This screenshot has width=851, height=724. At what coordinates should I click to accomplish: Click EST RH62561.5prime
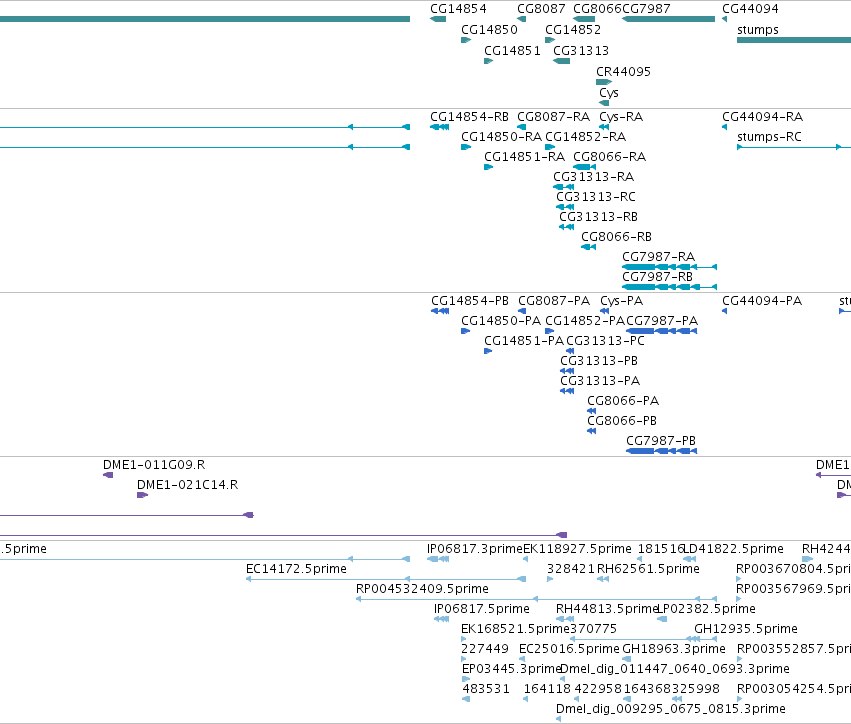click(x=648, y=569)
